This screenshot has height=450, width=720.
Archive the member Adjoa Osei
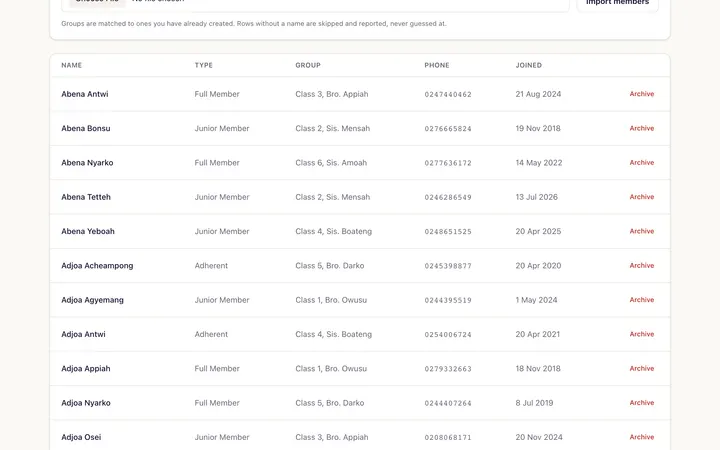click(x=641, y=437)
